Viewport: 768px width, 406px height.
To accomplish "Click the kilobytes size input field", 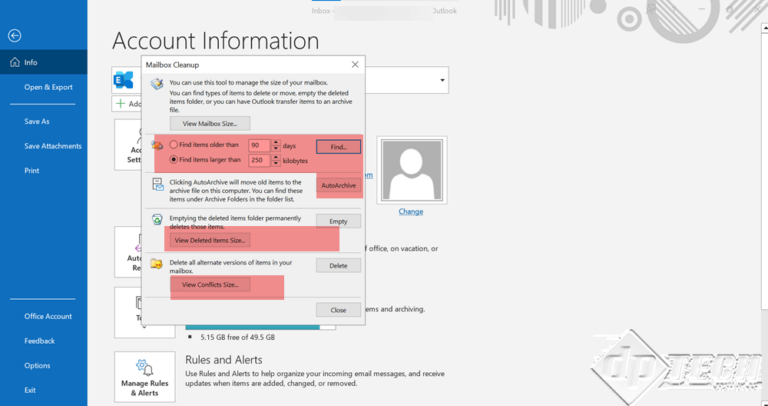I will pyautogui.click(x=258, y=159).
